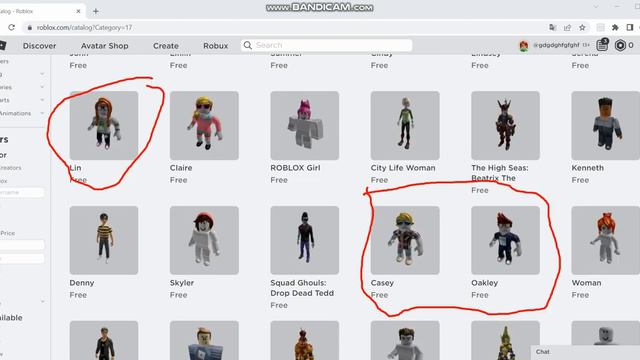Open the Skyler character thumbnail
Viewport: 640px width, 360px height.
[204, 240]
